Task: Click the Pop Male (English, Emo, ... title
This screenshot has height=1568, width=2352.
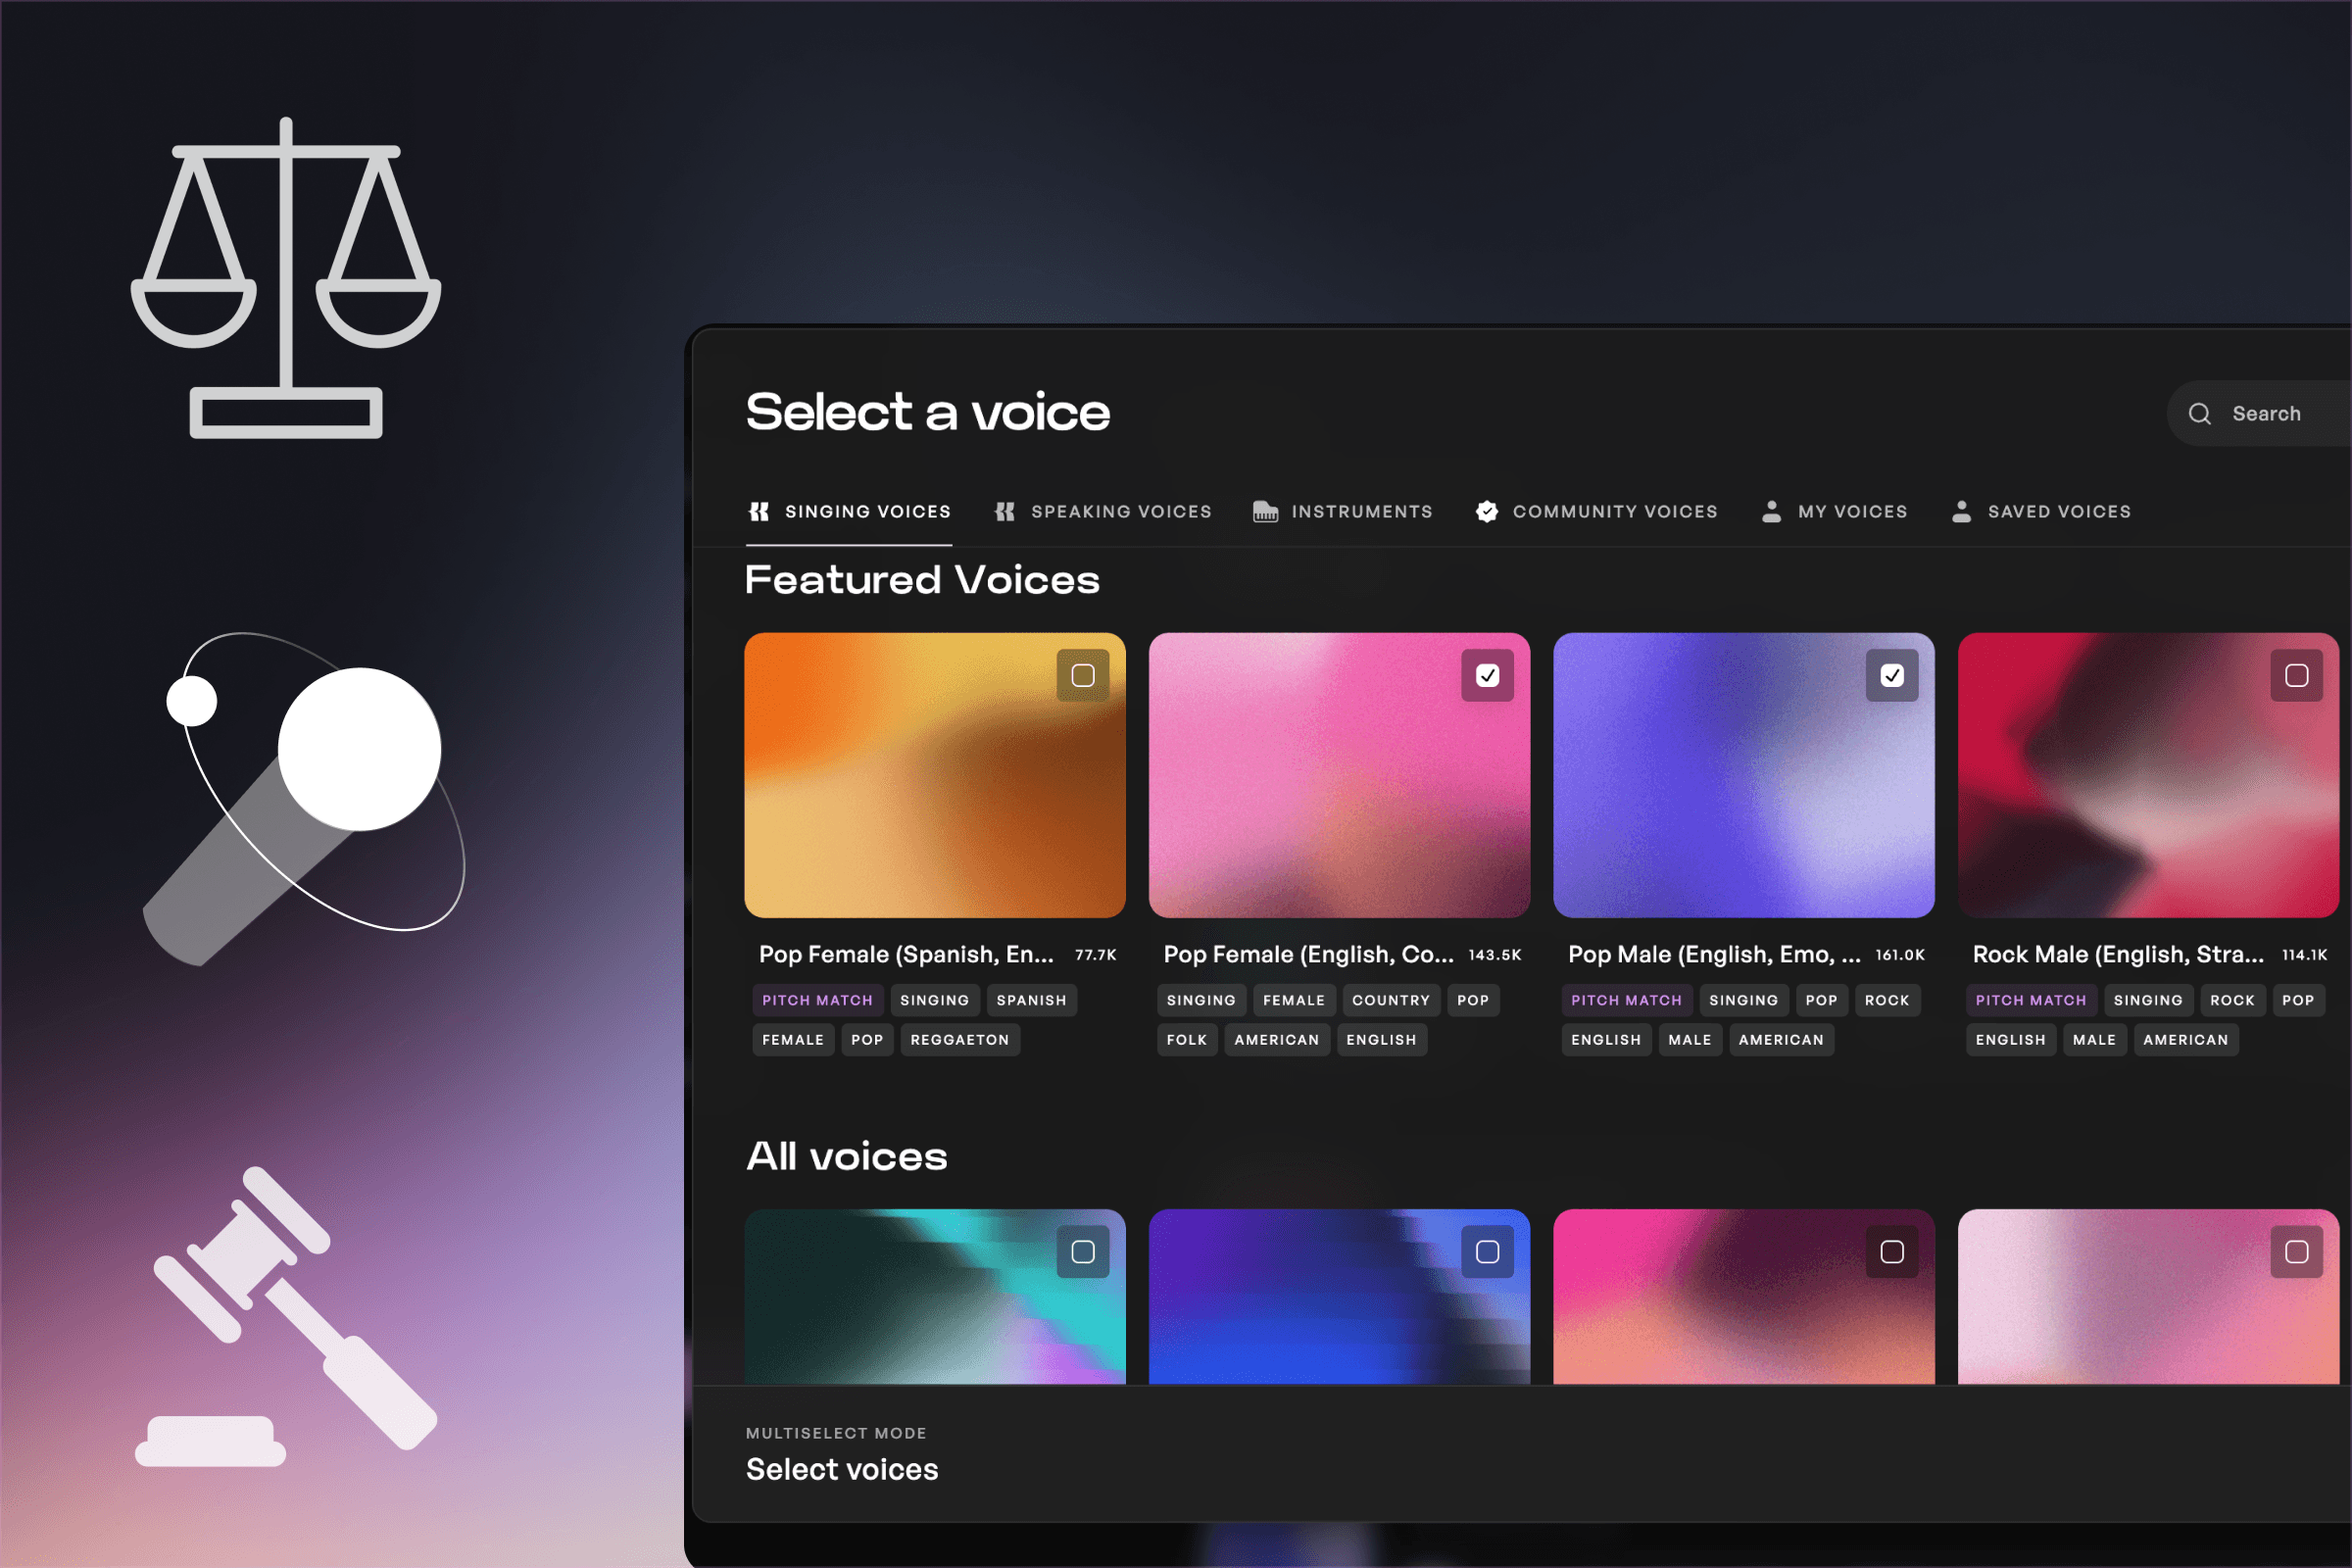Action: pos(1714,955)
